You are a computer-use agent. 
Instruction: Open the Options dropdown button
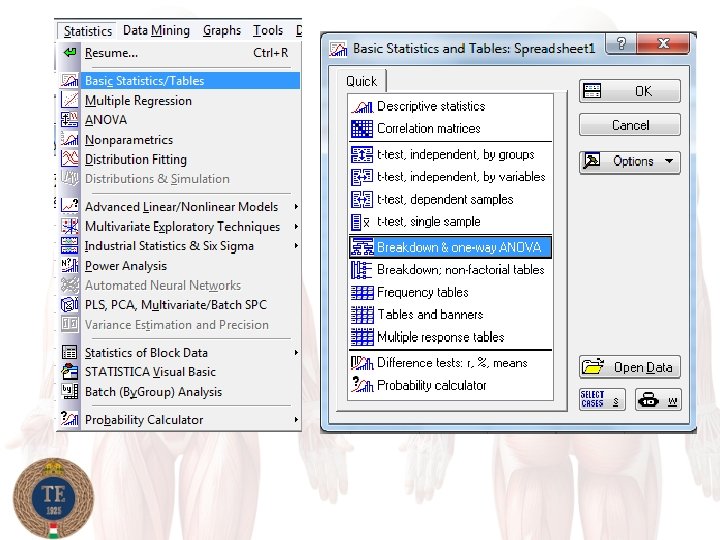[x=630, y=162]
